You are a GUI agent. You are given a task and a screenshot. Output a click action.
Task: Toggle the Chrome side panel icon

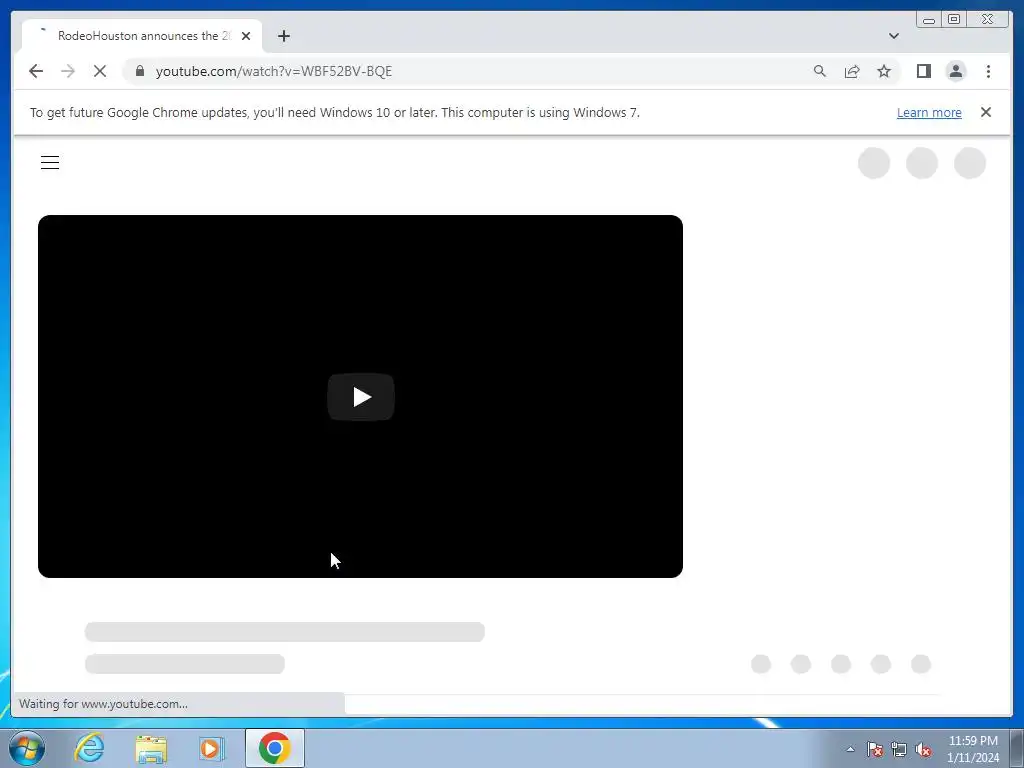pyautogui.click(x=923, y=71)
